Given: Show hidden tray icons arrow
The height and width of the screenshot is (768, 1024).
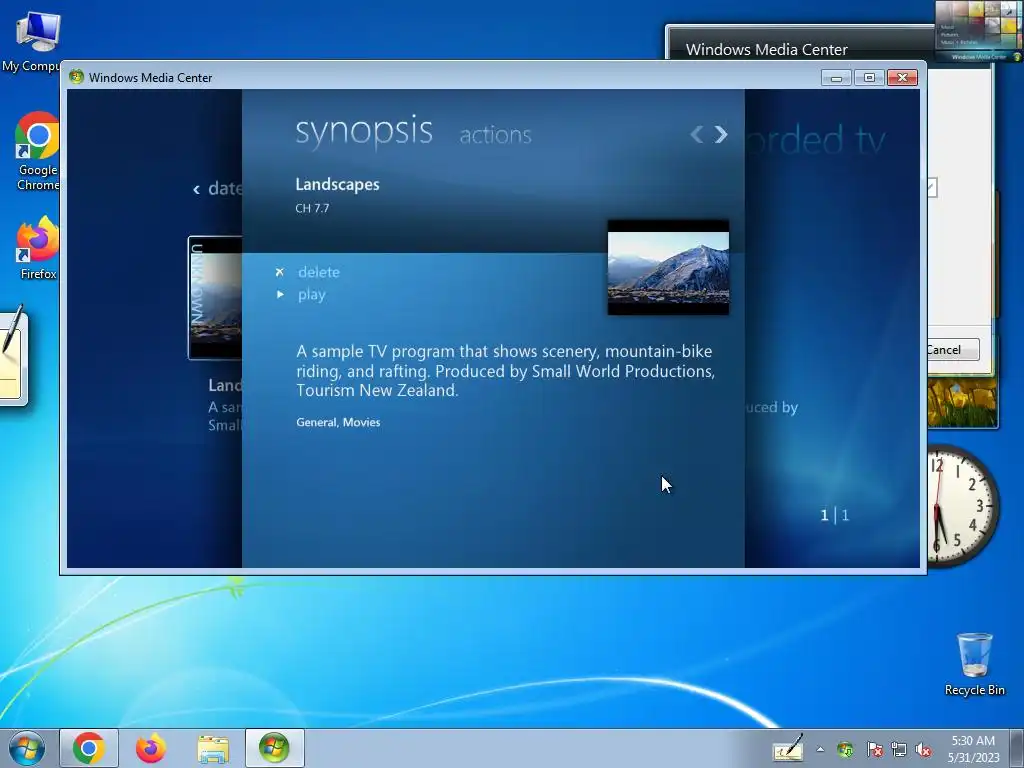Looking at the screenshot, I should [x=820, y=750].
